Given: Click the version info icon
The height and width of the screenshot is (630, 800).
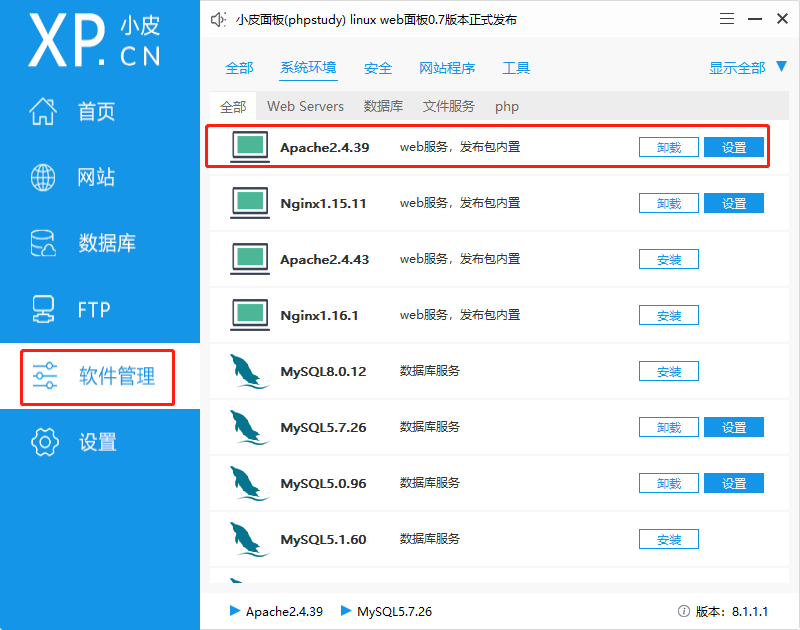Looking at the screenshot, I should [684, 611].
